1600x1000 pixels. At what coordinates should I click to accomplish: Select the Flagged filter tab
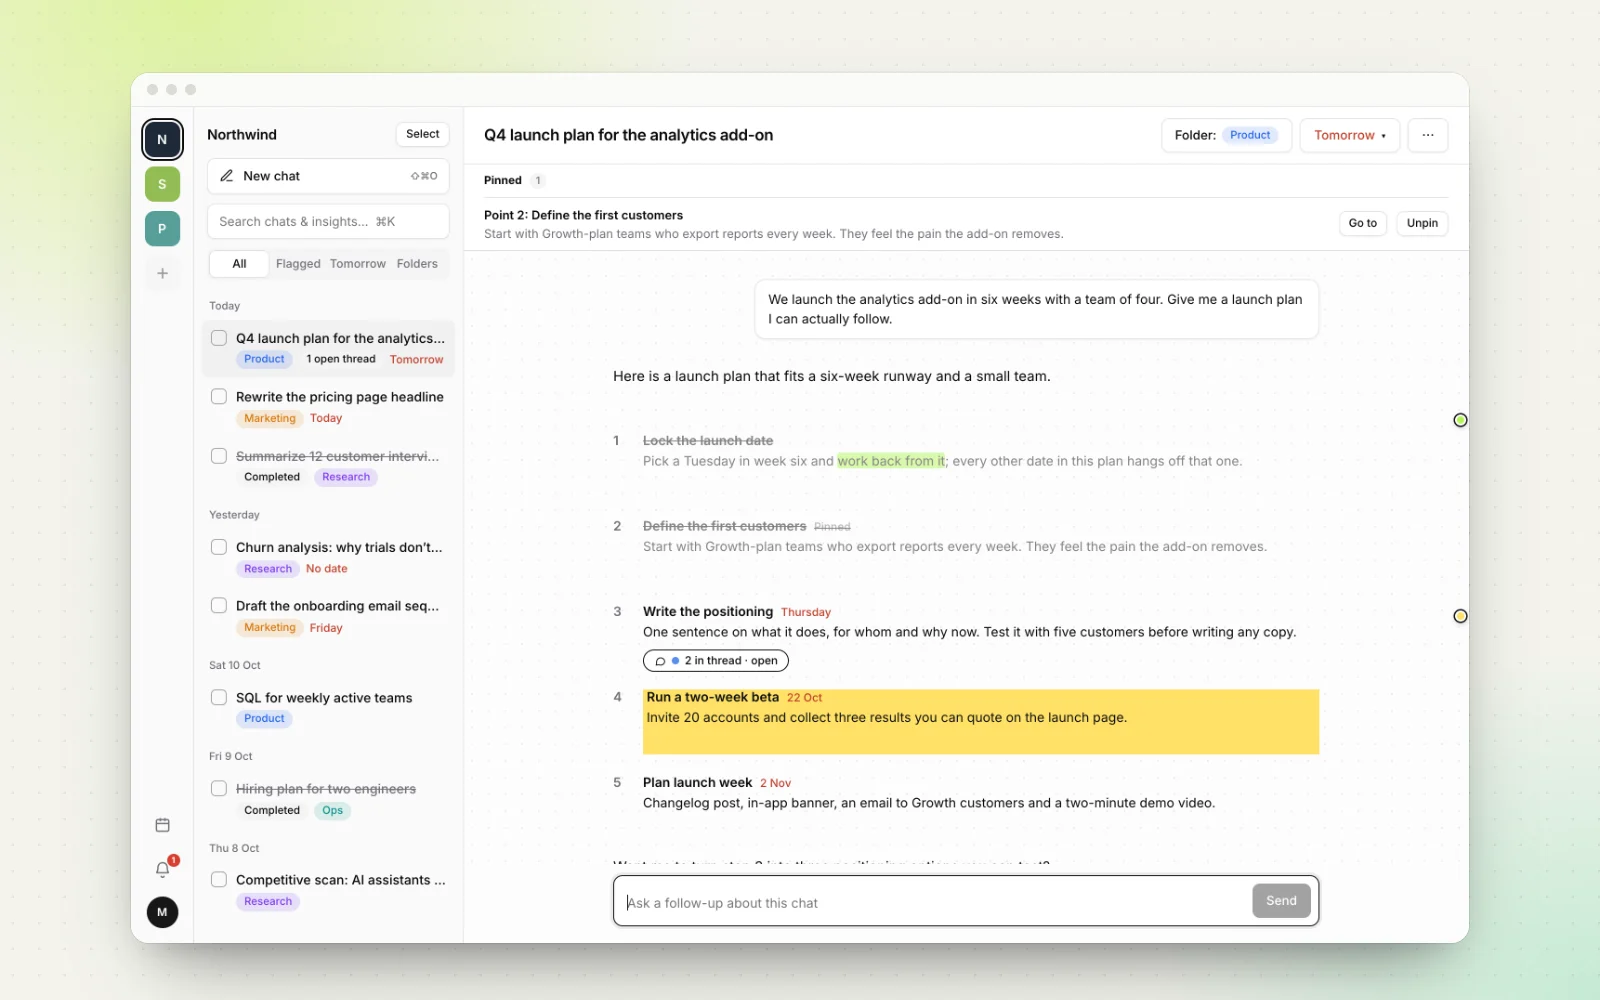tap(298, 264)
